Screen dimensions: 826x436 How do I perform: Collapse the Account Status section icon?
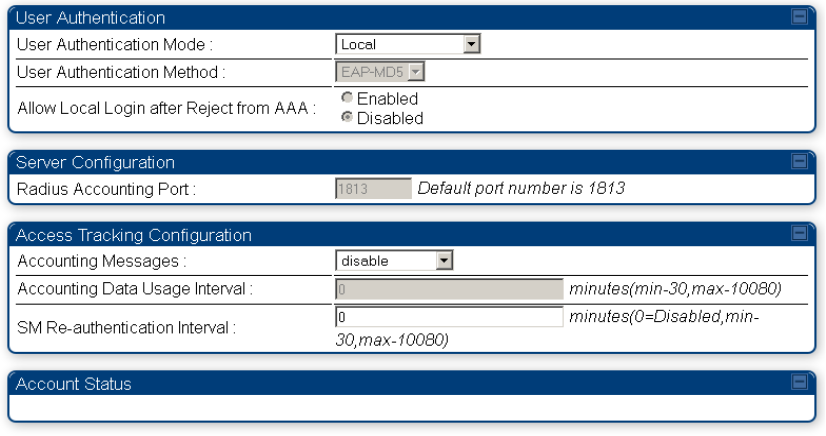[799, 382]
